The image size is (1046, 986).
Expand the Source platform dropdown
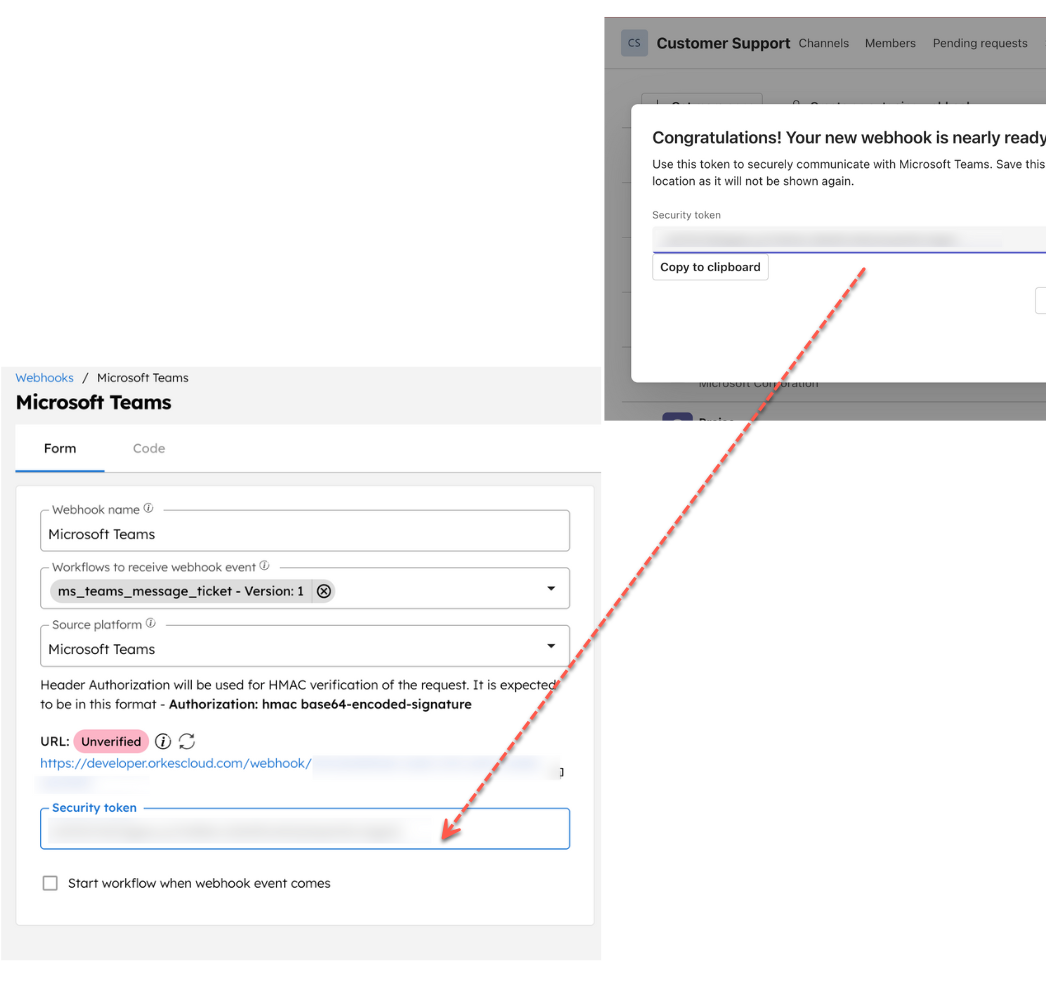551,645
